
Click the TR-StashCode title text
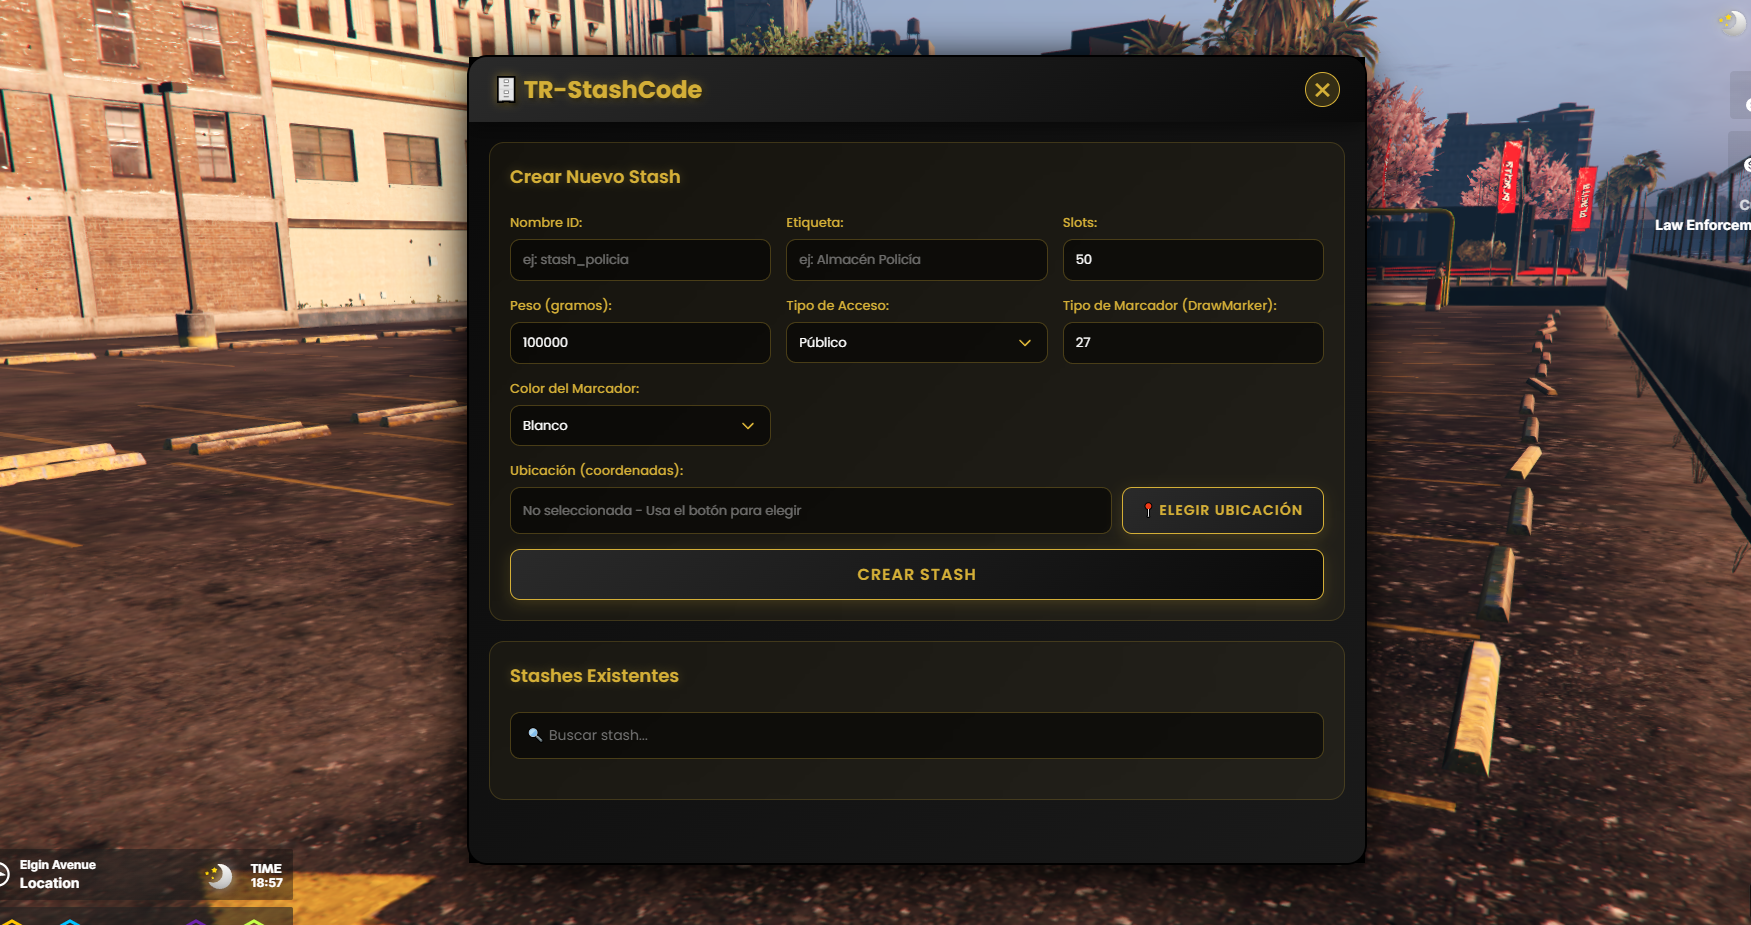point(613,90)
